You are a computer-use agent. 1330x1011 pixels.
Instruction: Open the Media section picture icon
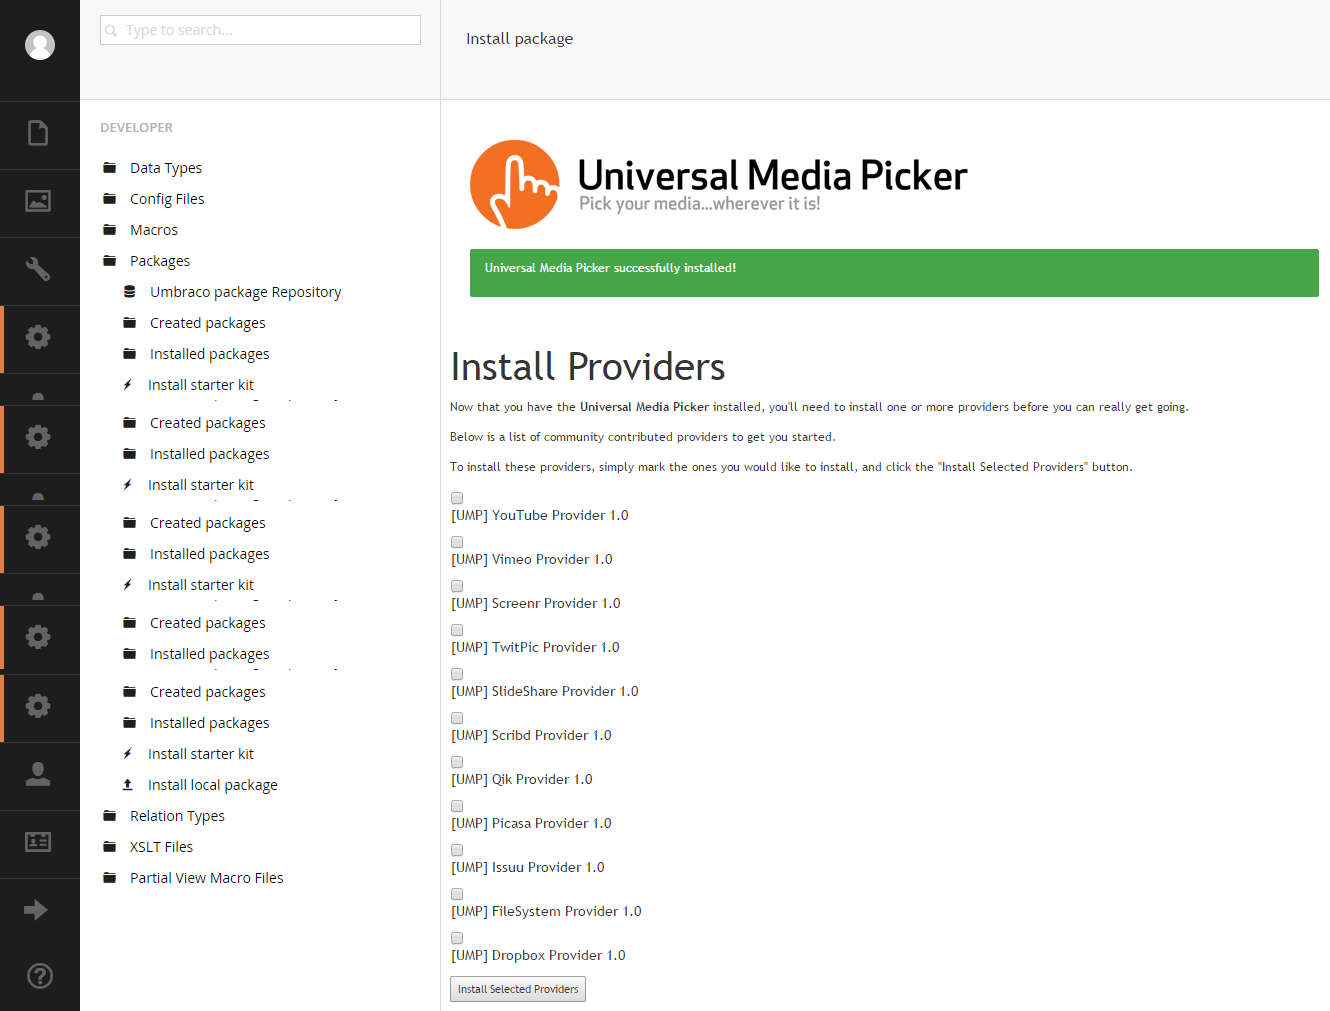coord(38,201)
